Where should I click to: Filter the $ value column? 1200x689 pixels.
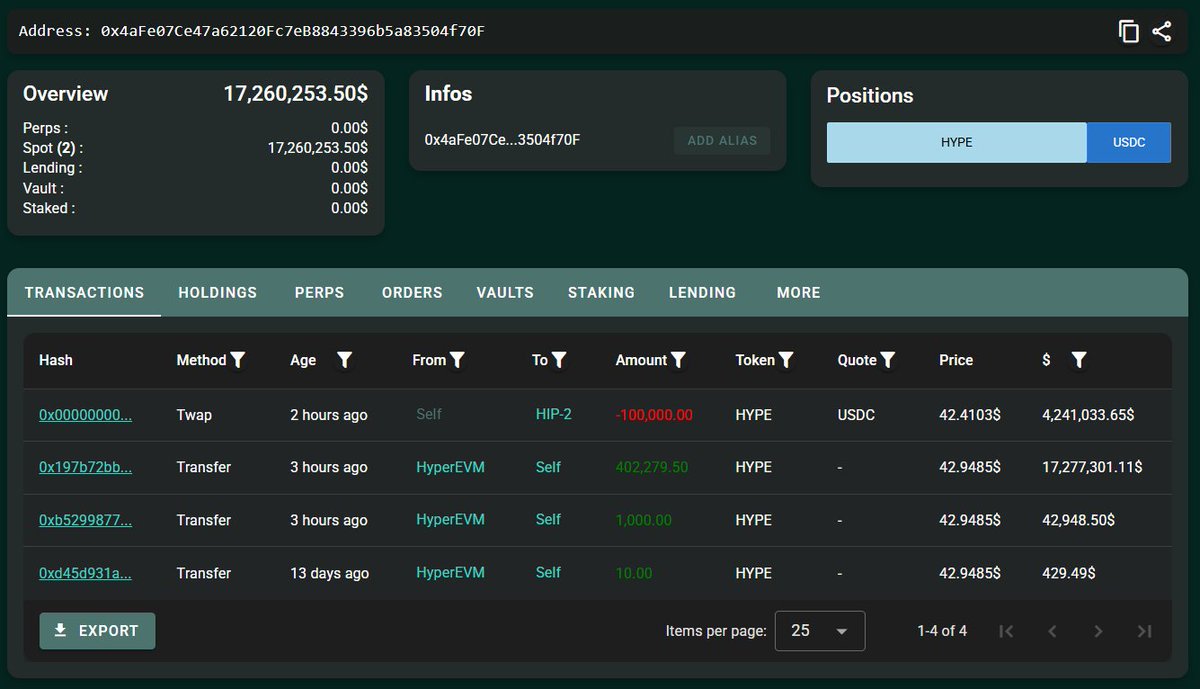point(1078,360)
